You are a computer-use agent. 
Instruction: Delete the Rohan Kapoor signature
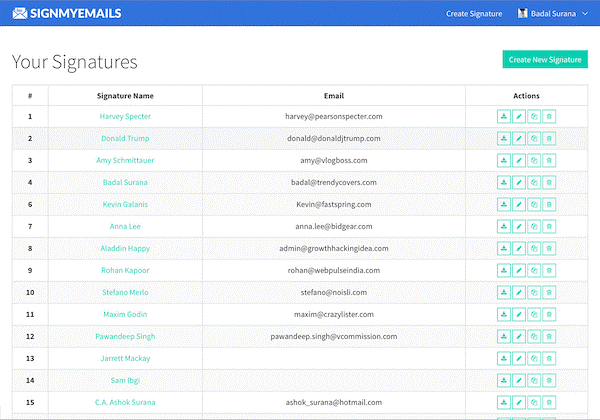click(x=549, y=270)
